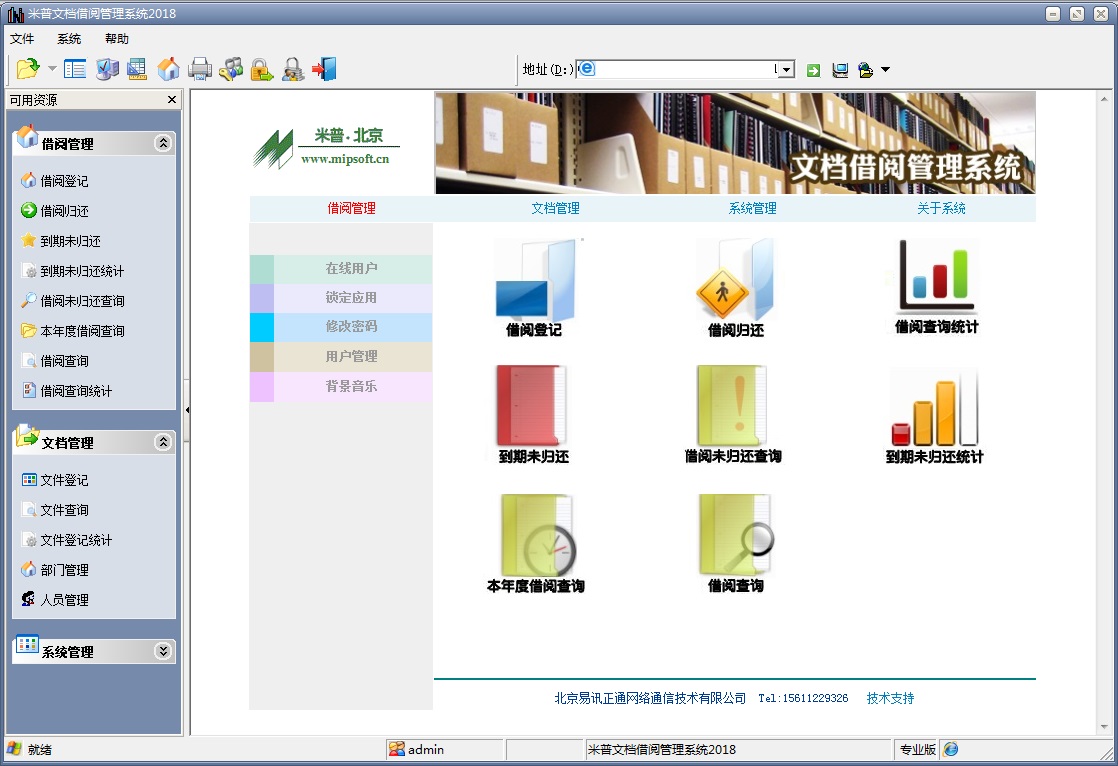
Task: Expand the address combo box dropdown
Action: (786, 70)
